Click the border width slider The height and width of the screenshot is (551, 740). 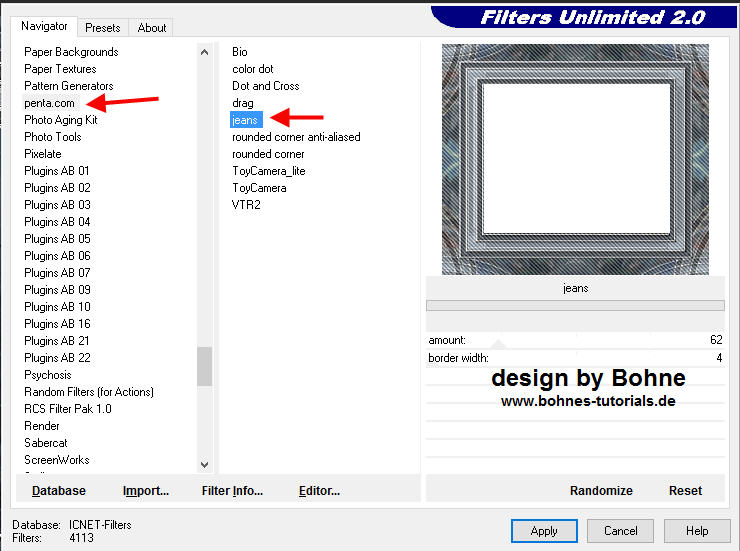[575, 358]
